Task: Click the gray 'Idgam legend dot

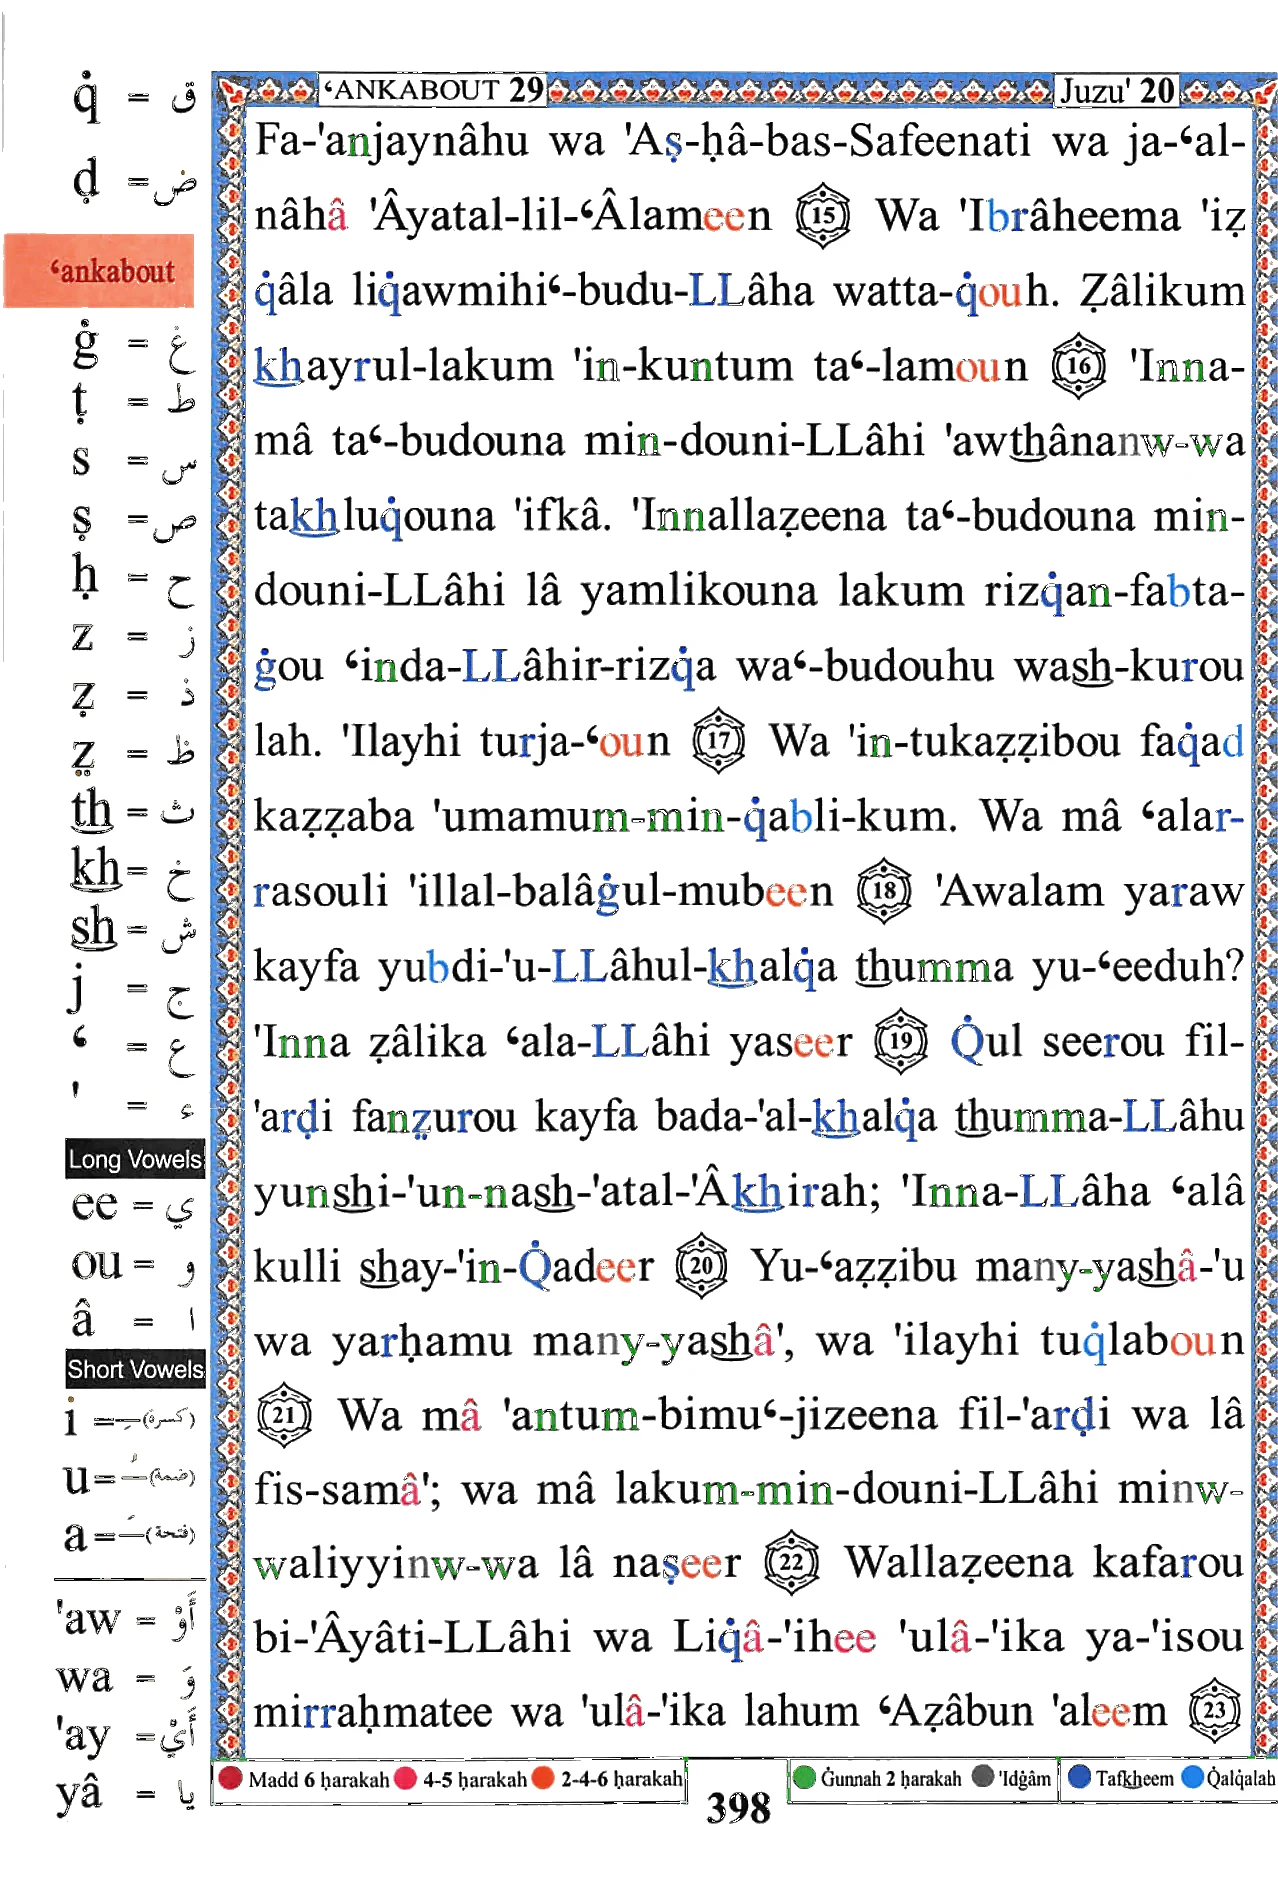Action: (984, 1777)
